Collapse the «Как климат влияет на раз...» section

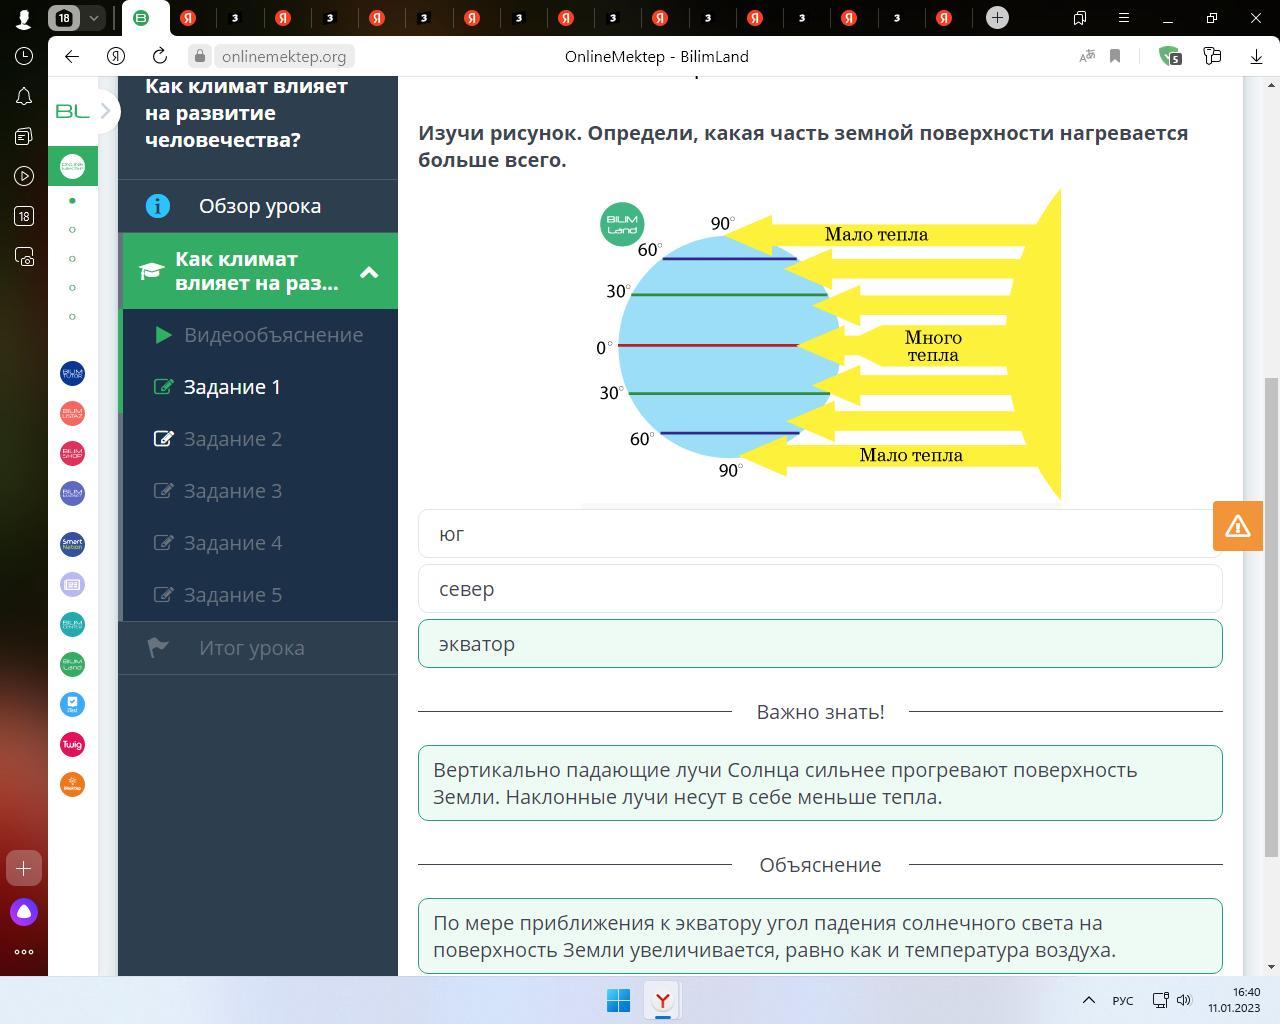[x=369, y=271]
